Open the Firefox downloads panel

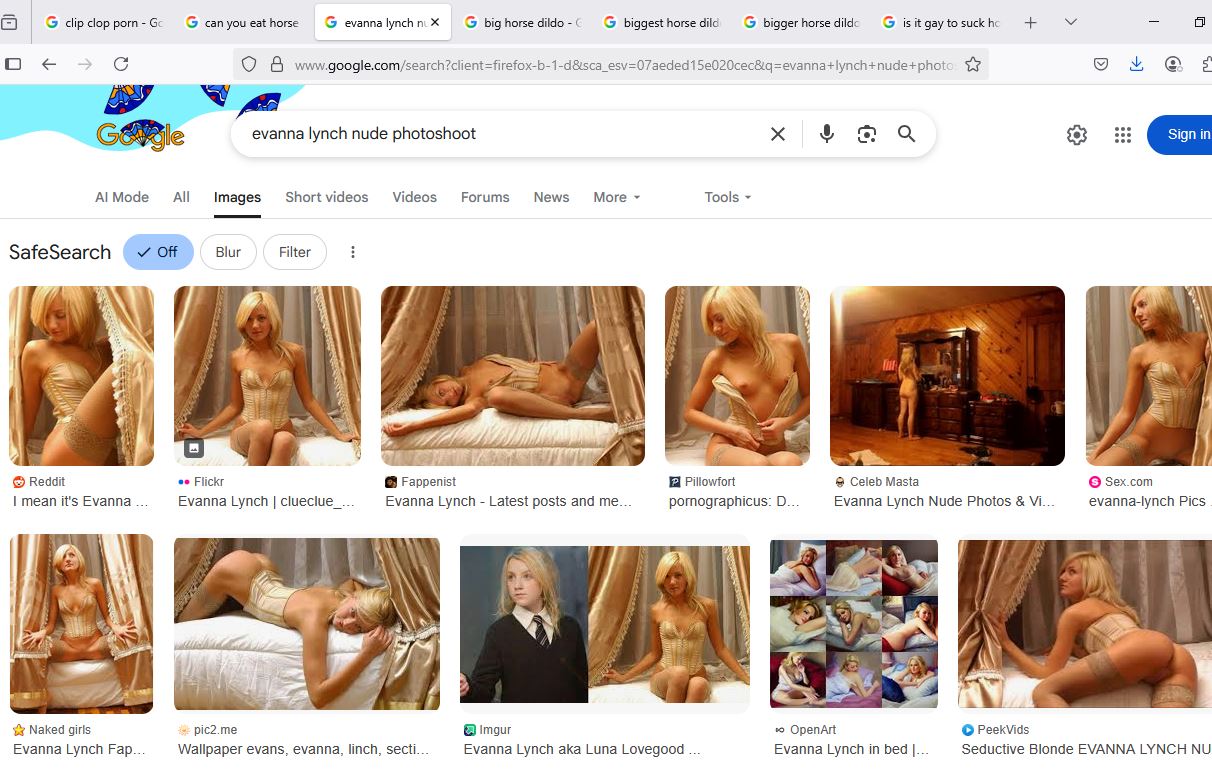(x=1136, y=64)
